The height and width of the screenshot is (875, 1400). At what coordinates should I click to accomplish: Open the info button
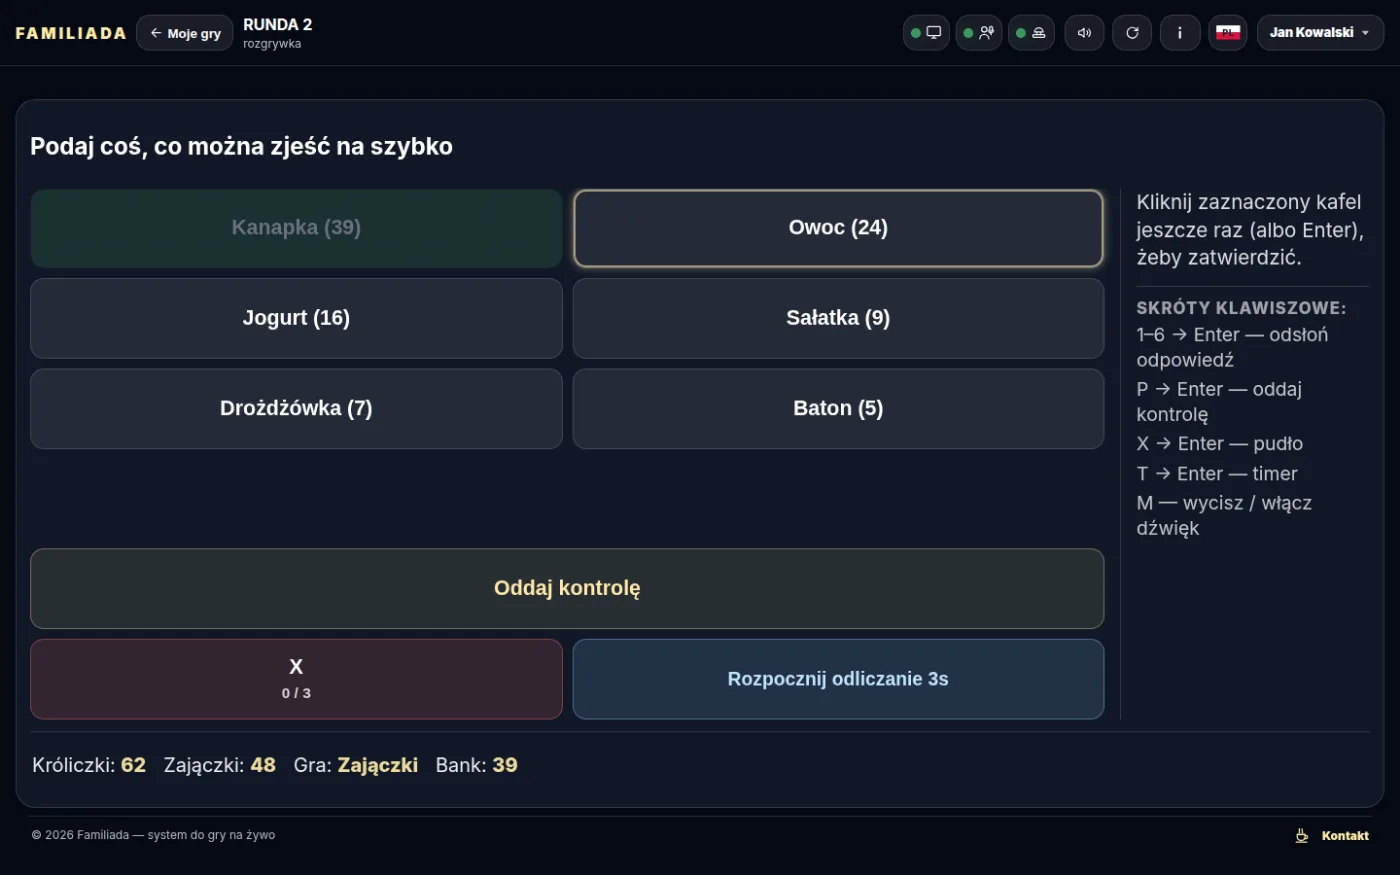click(1180, 33)
